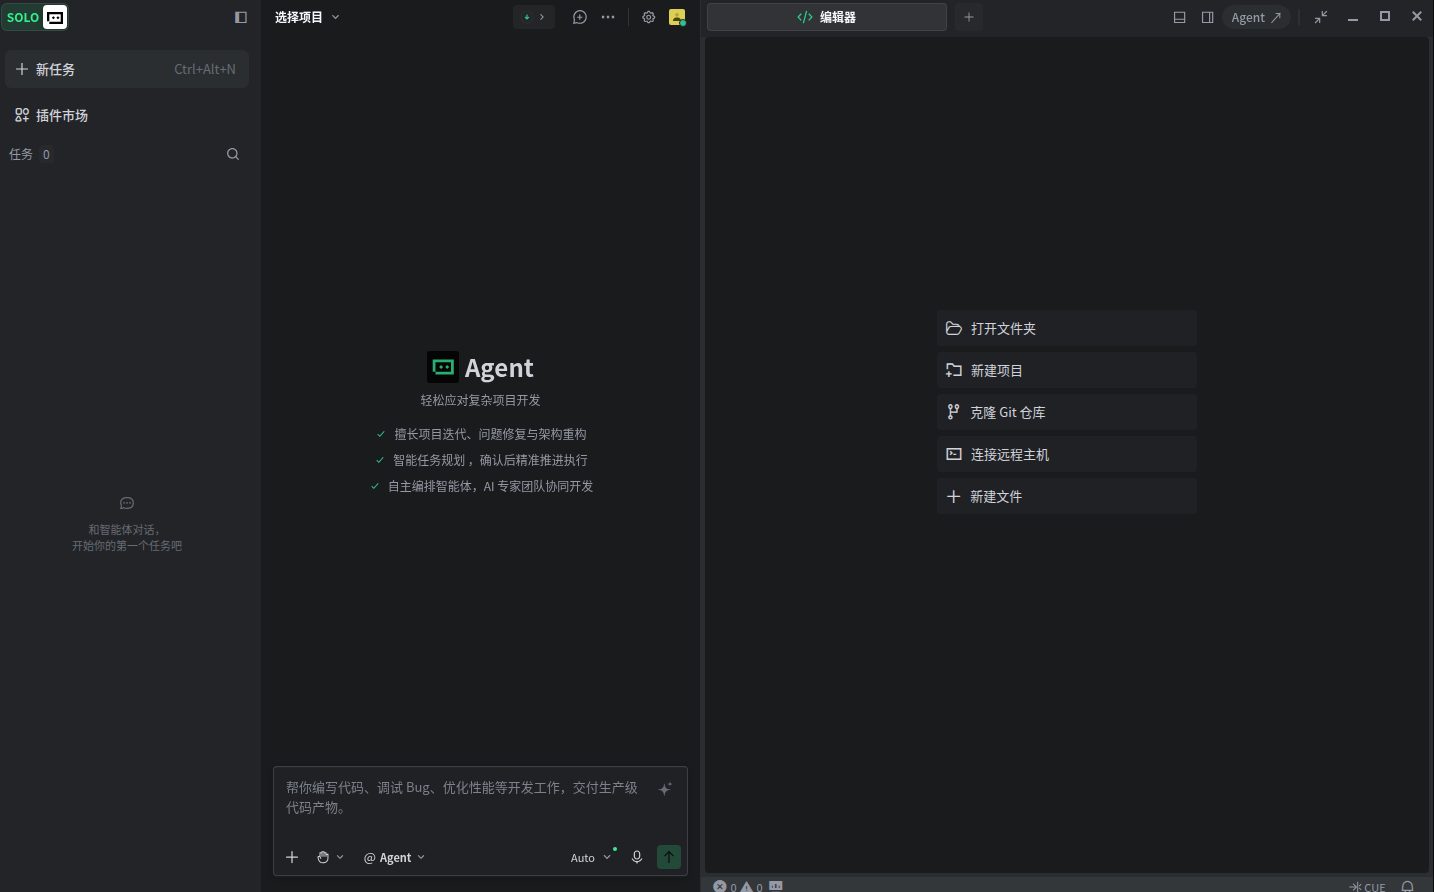The image size is (1434, 892).
Task: Show warnings in the status bar
Action: click(x=752, y=886)
